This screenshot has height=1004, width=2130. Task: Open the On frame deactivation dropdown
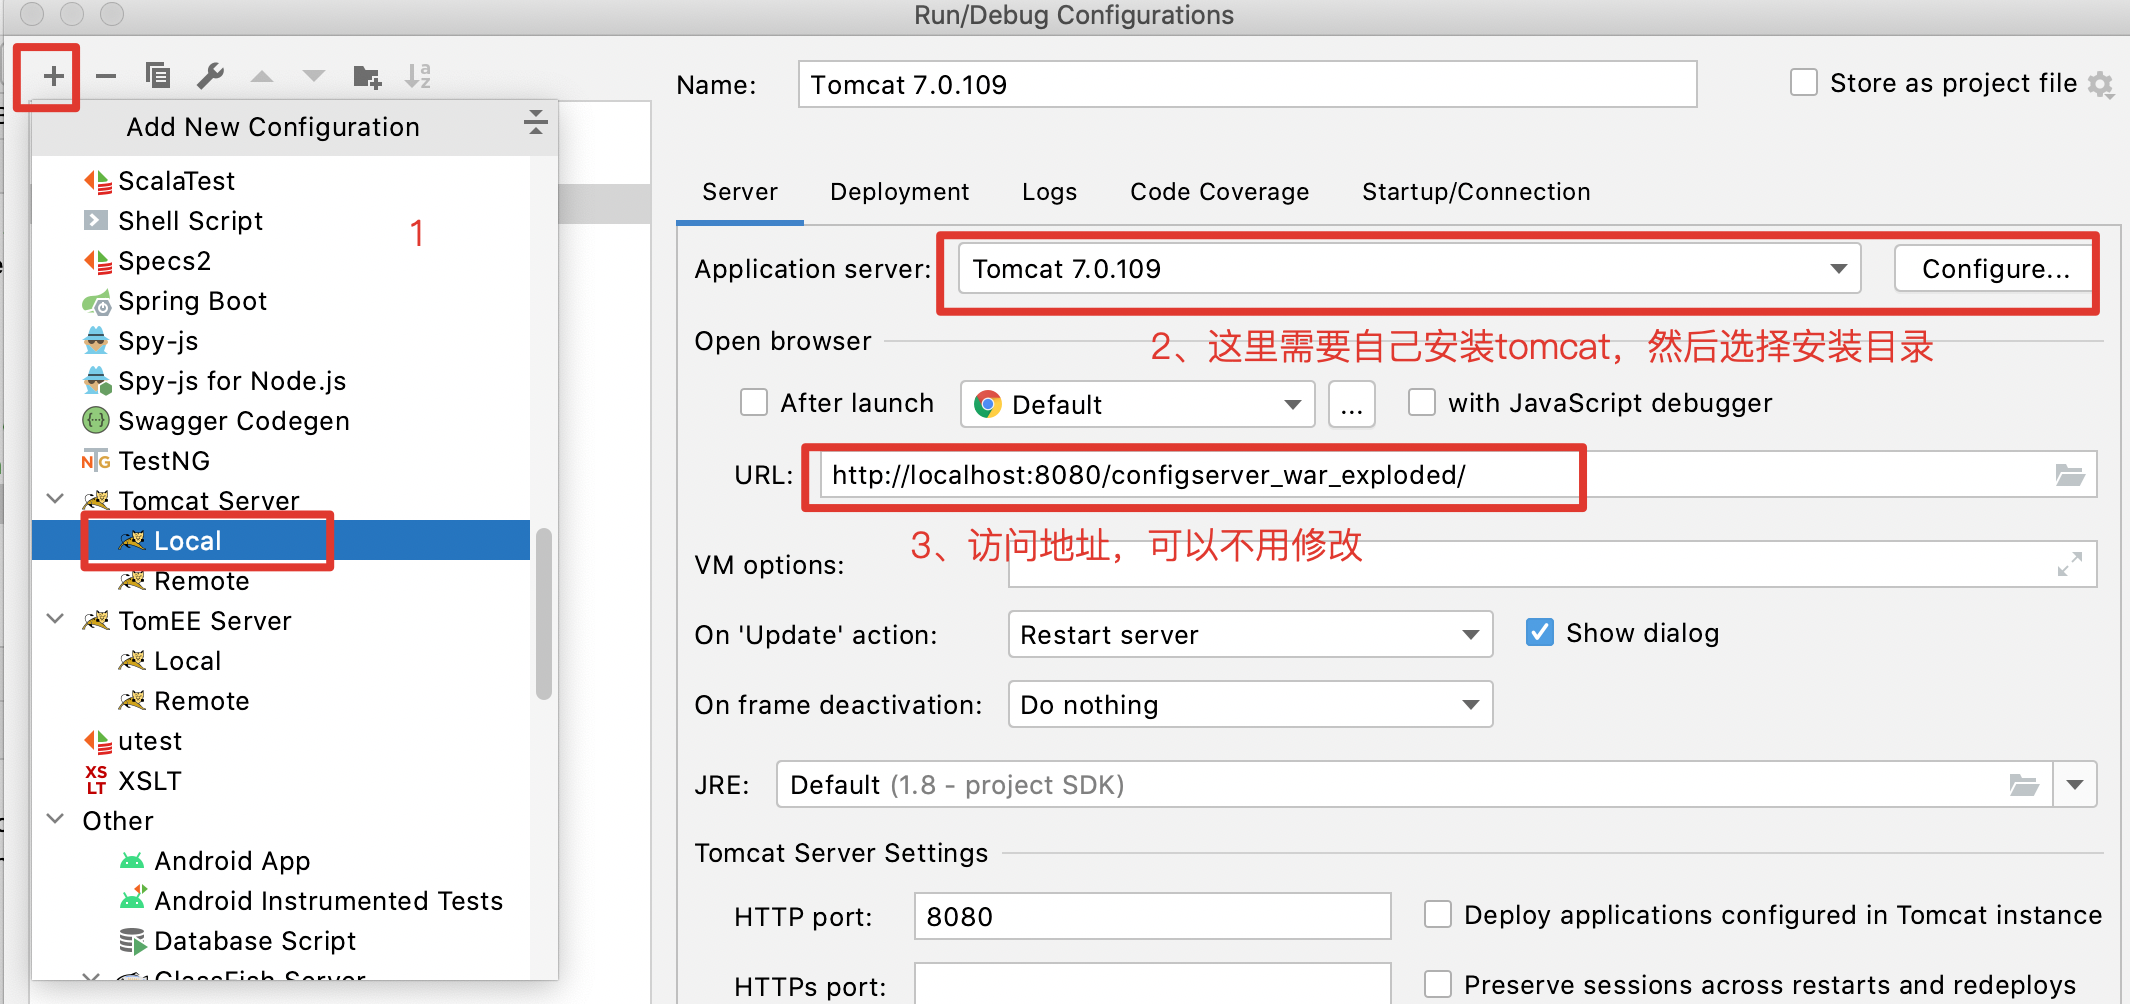(x=1251, y=705)
